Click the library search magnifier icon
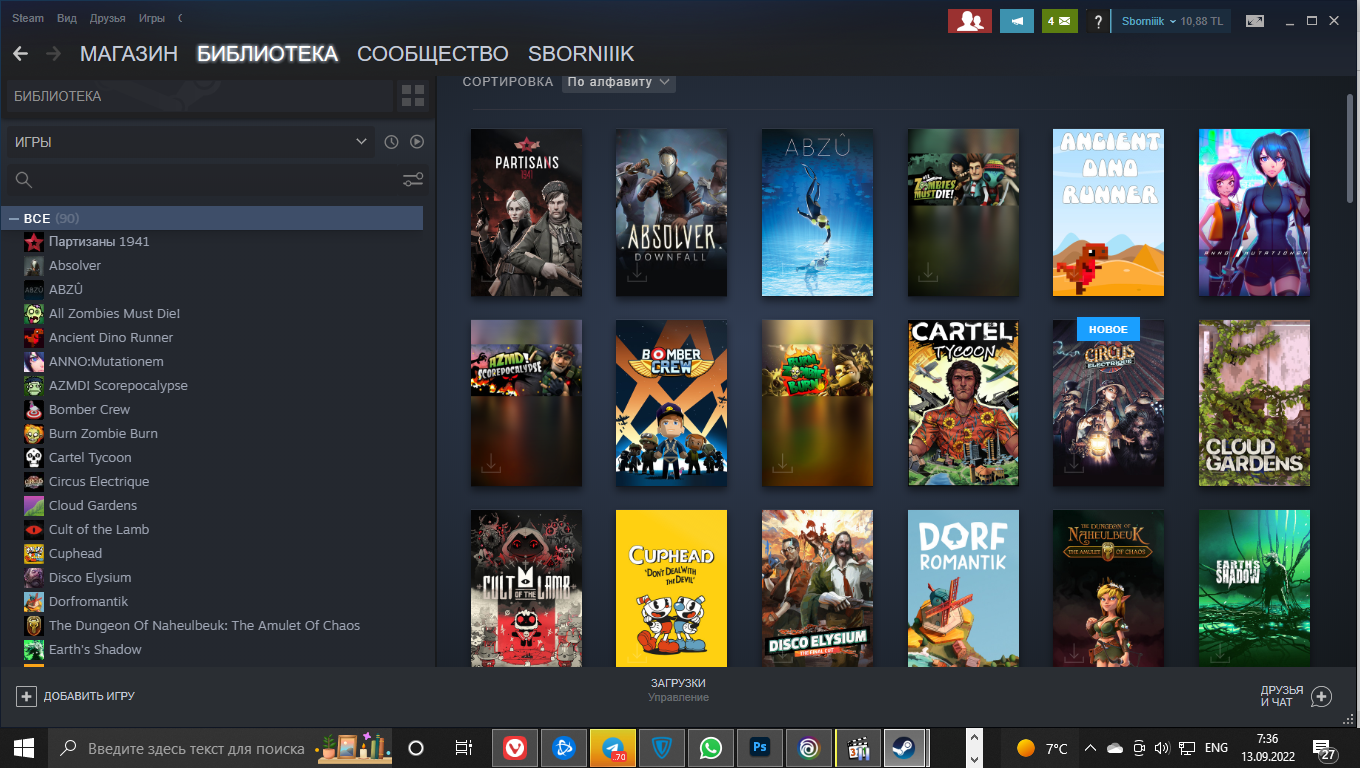 24,179
